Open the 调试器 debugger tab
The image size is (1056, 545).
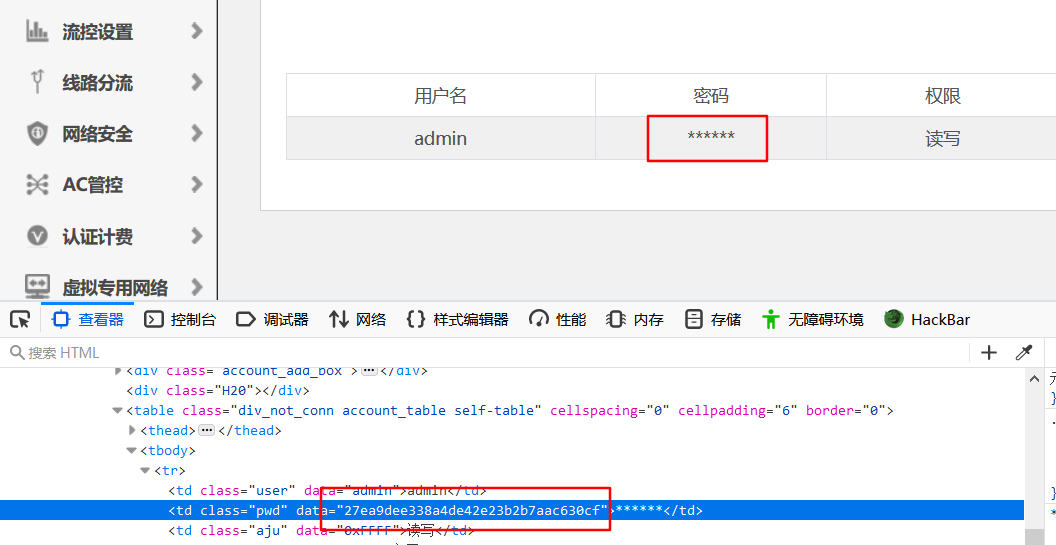click(x=272, y=320)
